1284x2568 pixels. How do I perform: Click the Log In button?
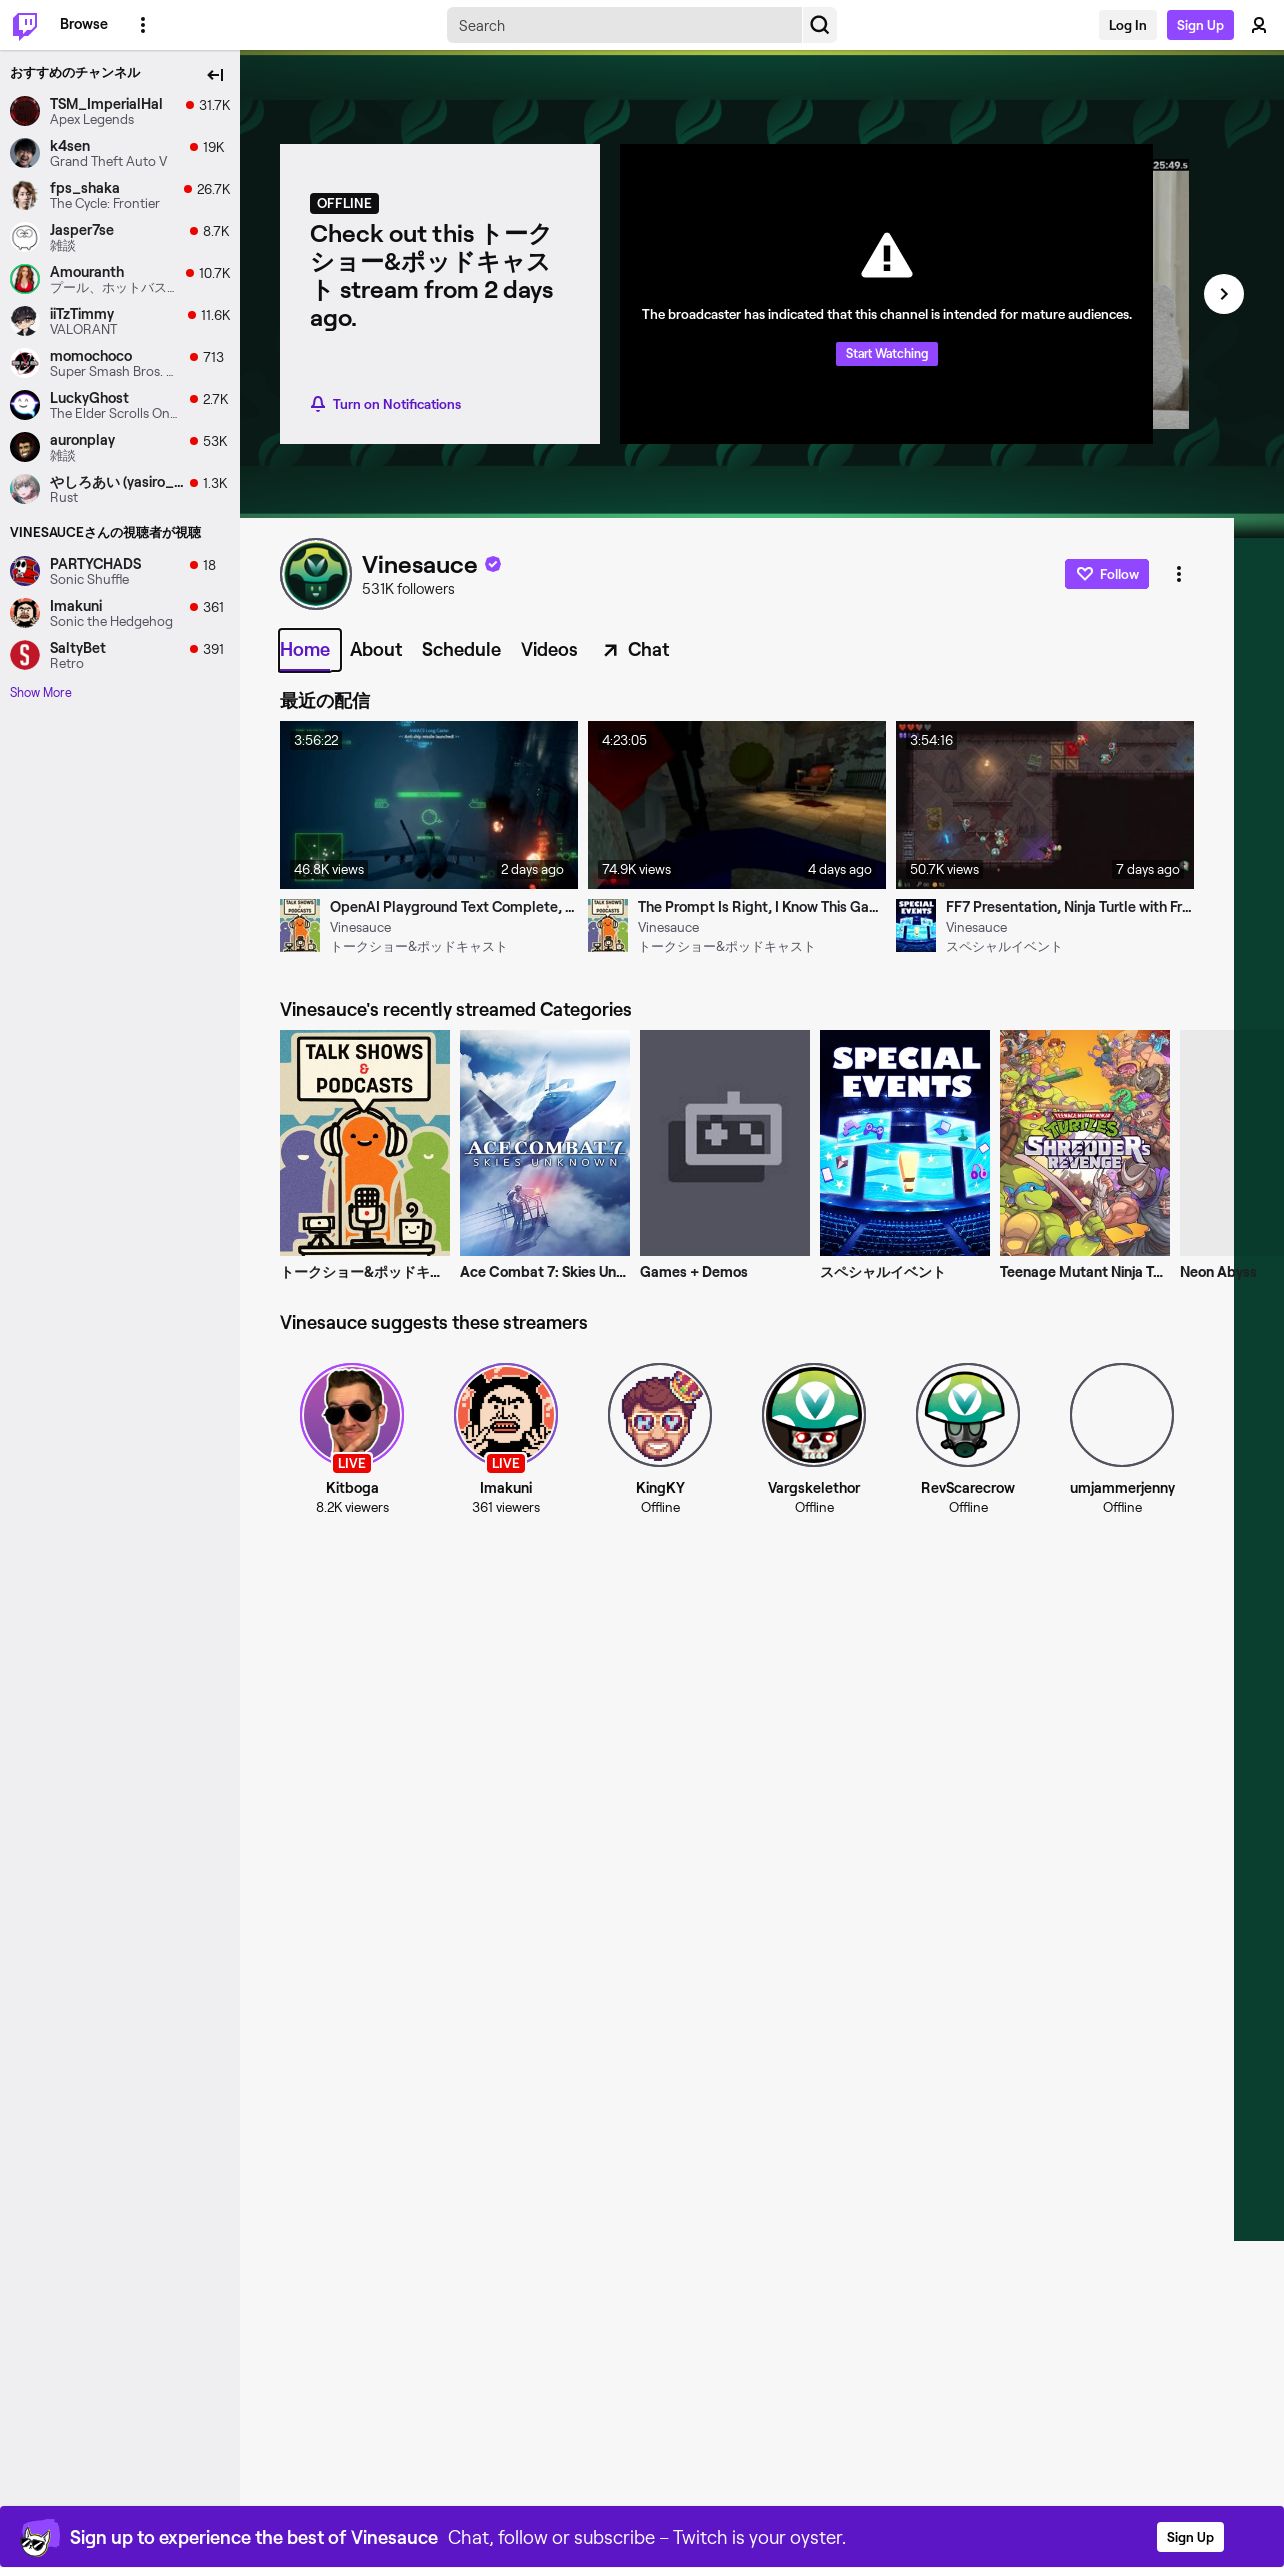[x=1127, y=25]
